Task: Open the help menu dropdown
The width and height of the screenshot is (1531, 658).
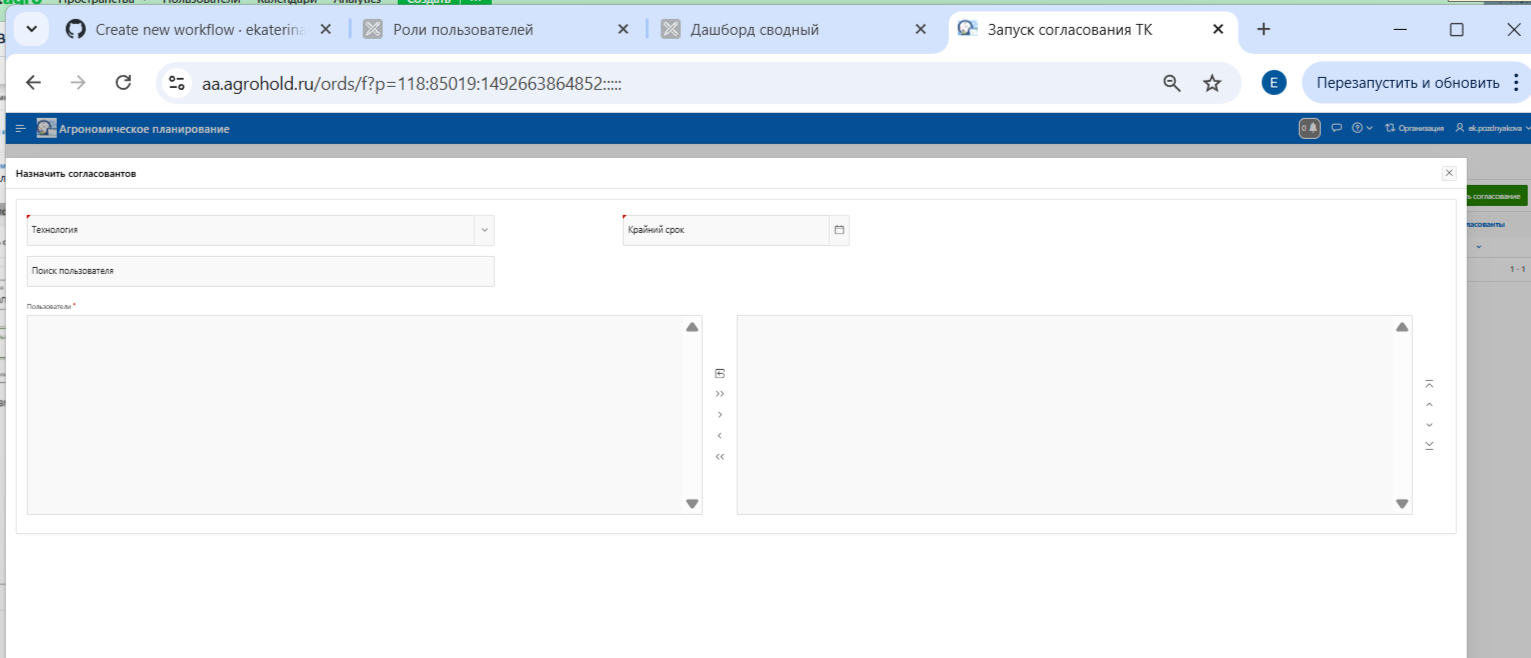Action: point(1362,128)
